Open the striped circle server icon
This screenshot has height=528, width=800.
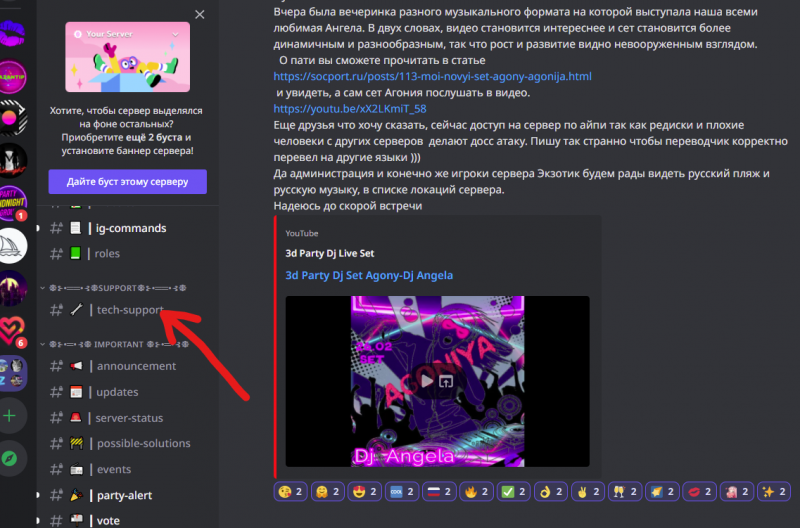point(12,118)
